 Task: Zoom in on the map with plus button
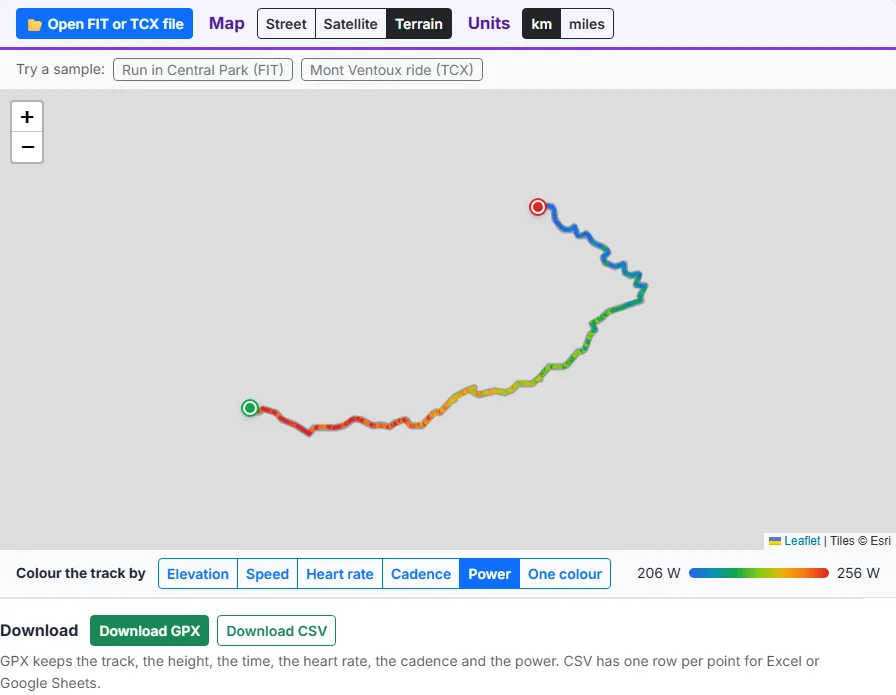27,117
